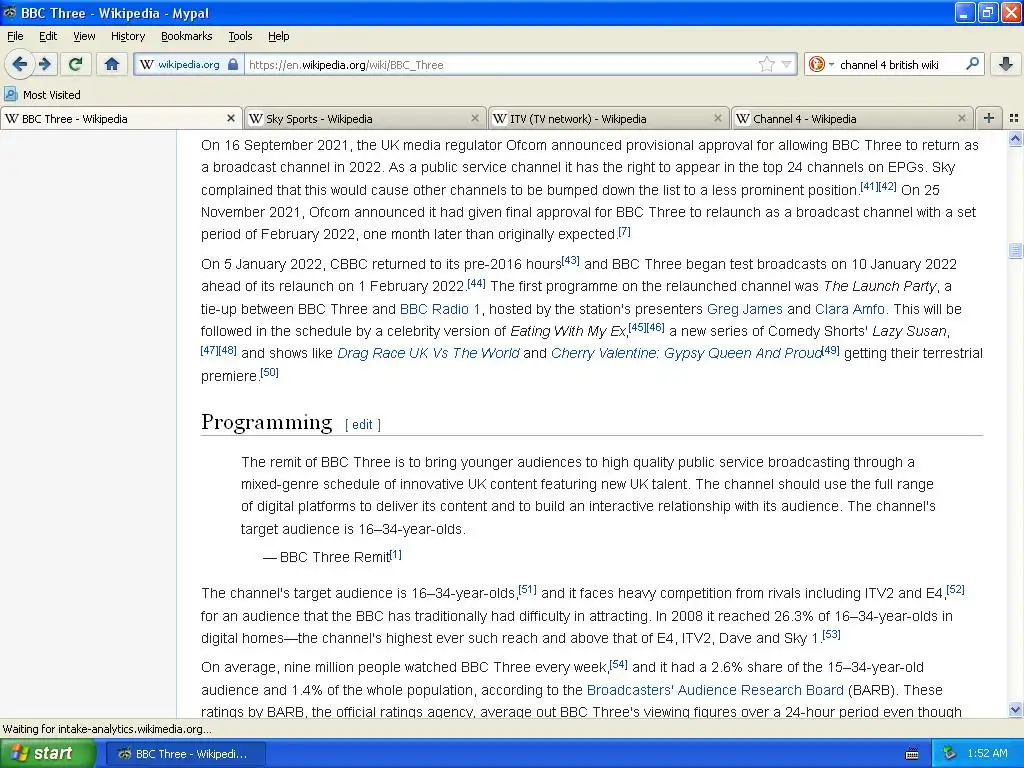This screenshot has height=768, width=1024.
Task: Open the Tools menu
Action: tap(240, 36)
